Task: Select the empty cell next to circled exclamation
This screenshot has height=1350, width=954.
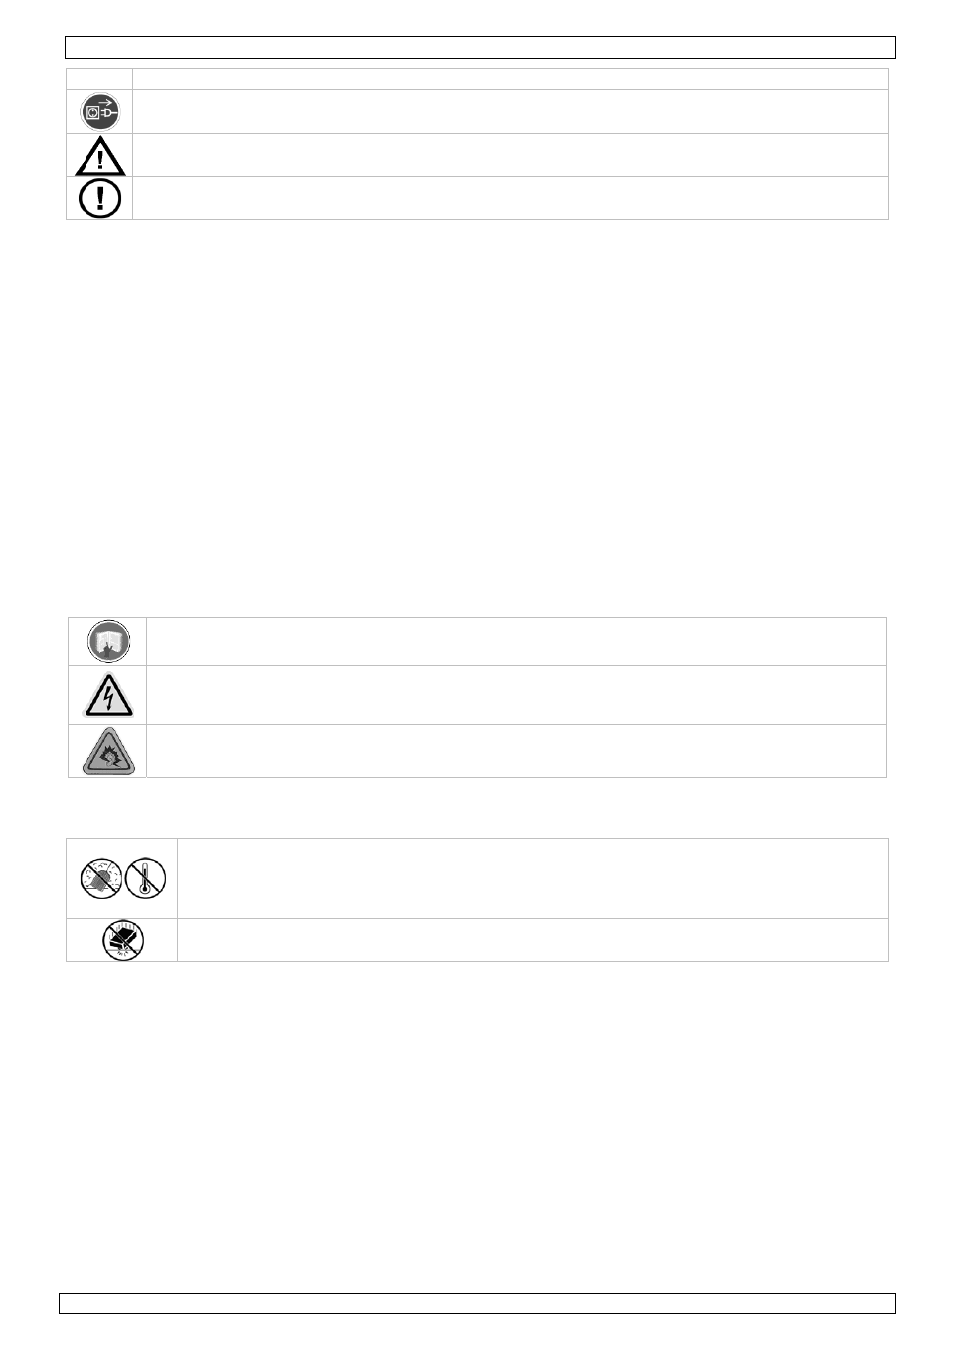Action: pos(510,198)
